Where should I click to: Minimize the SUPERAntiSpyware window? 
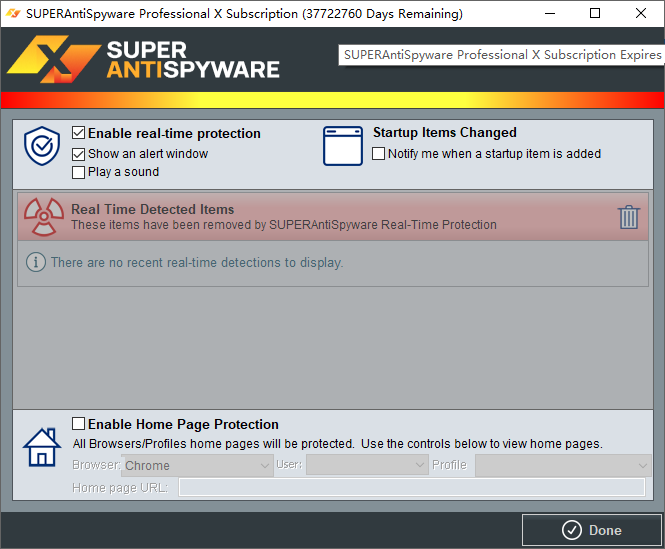coord(550,13)
